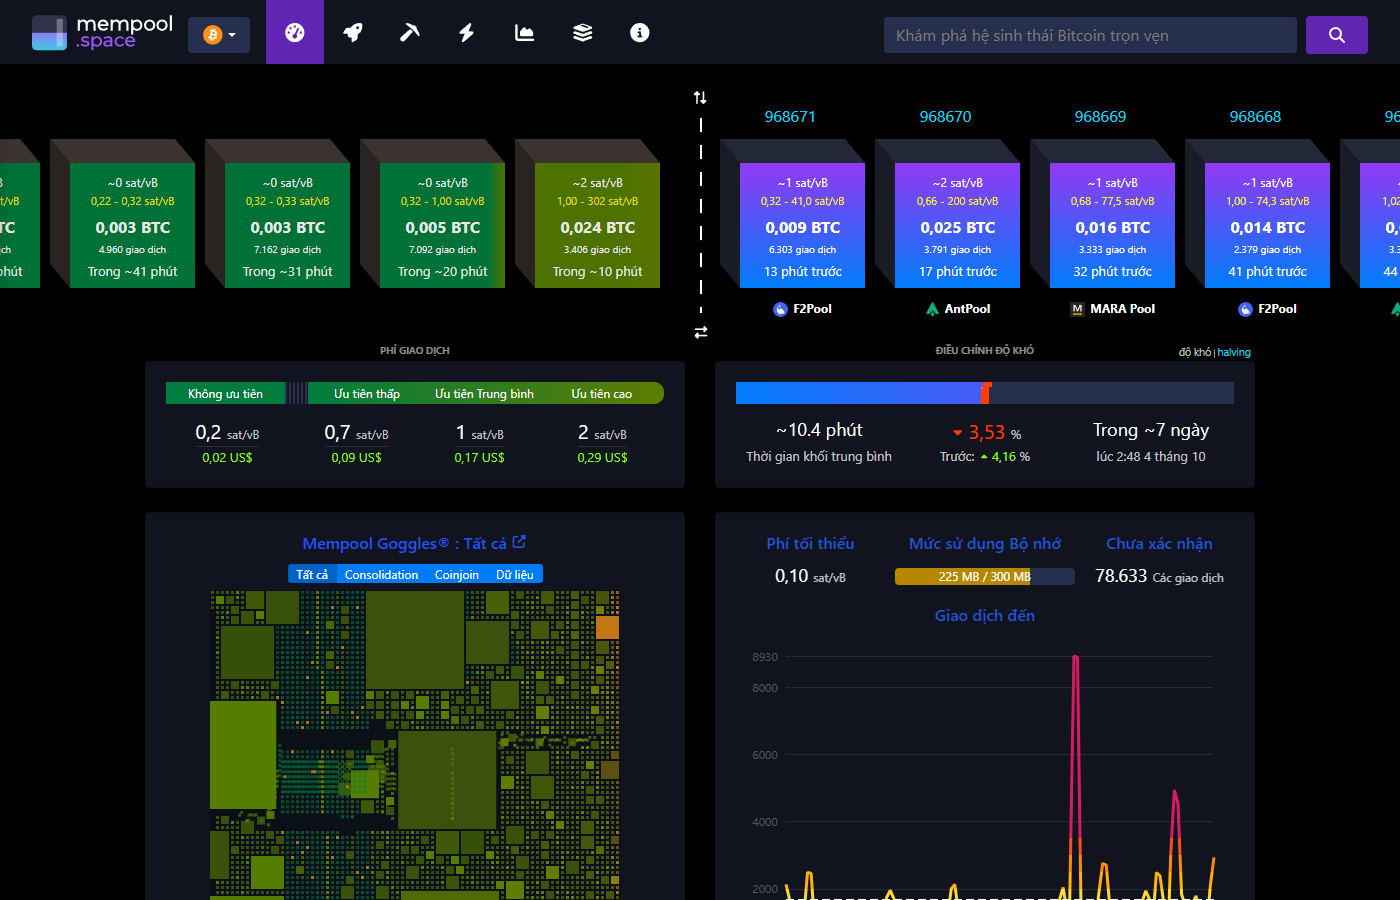Click the horizontal swap arrows icon

(701, 332)
